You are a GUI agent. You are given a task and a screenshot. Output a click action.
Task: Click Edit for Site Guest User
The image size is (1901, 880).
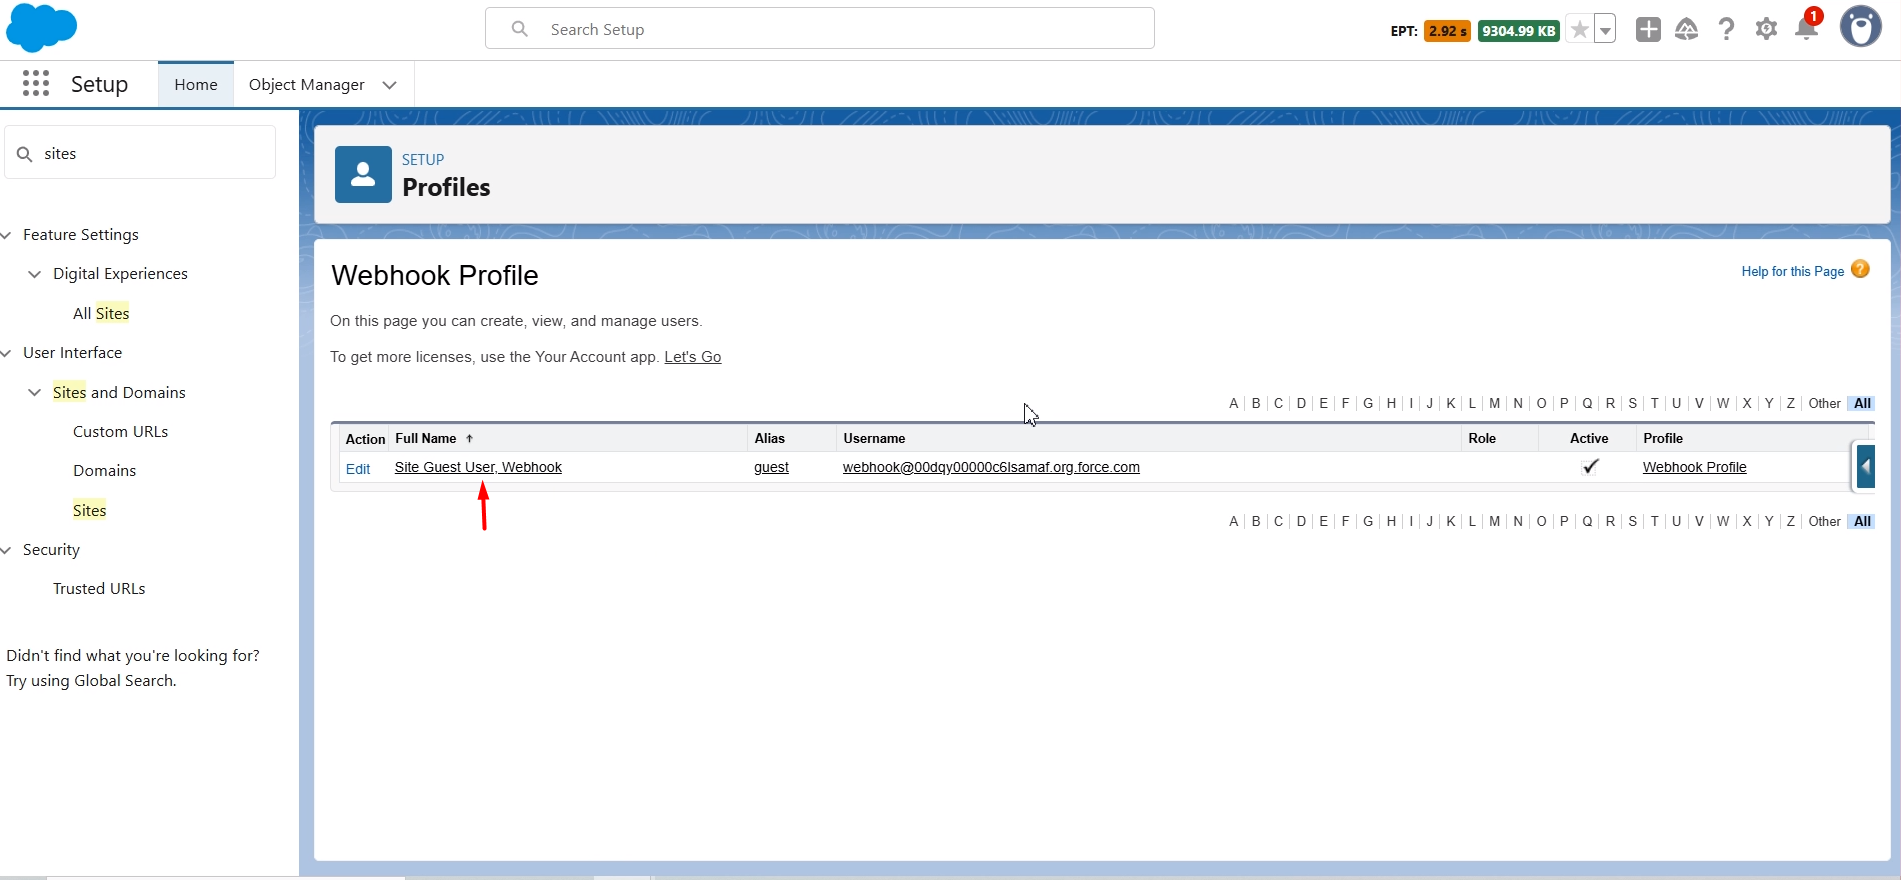click(358, 469)
